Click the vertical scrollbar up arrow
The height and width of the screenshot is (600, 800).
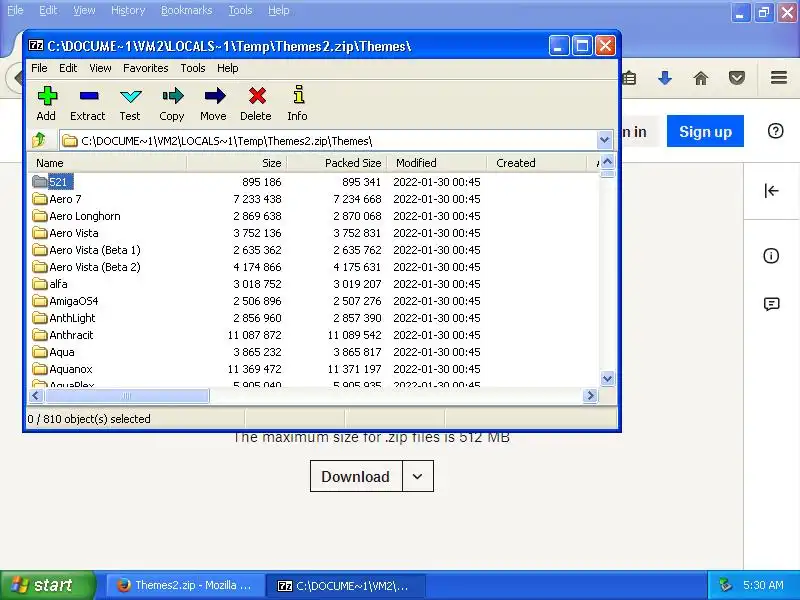(x=607, y=162)
